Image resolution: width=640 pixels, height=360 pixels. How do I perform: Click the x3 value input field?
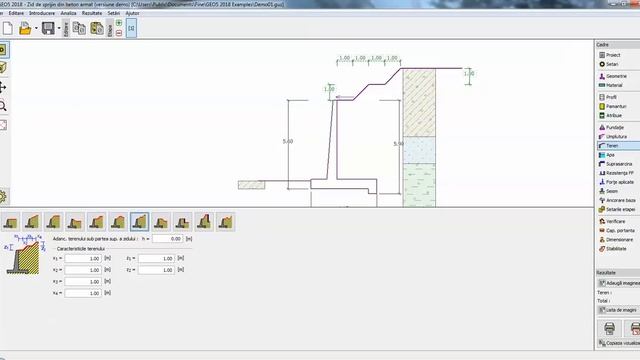(x=83, y=282)
